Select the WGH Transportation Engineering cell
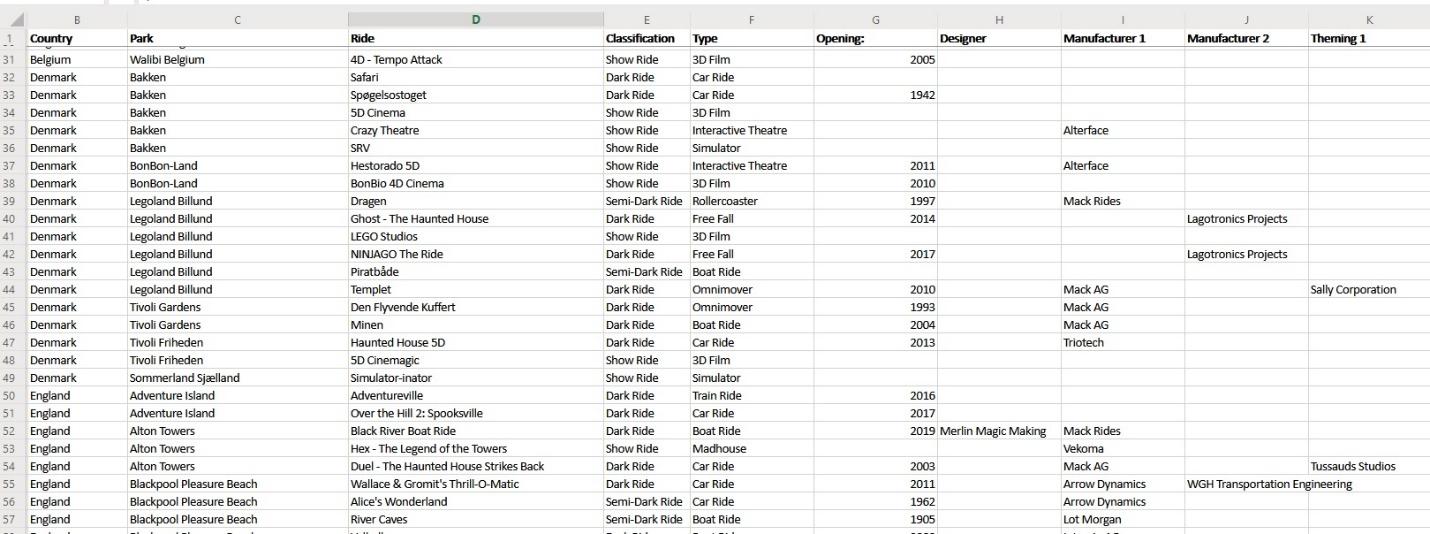 point(1246,484)
